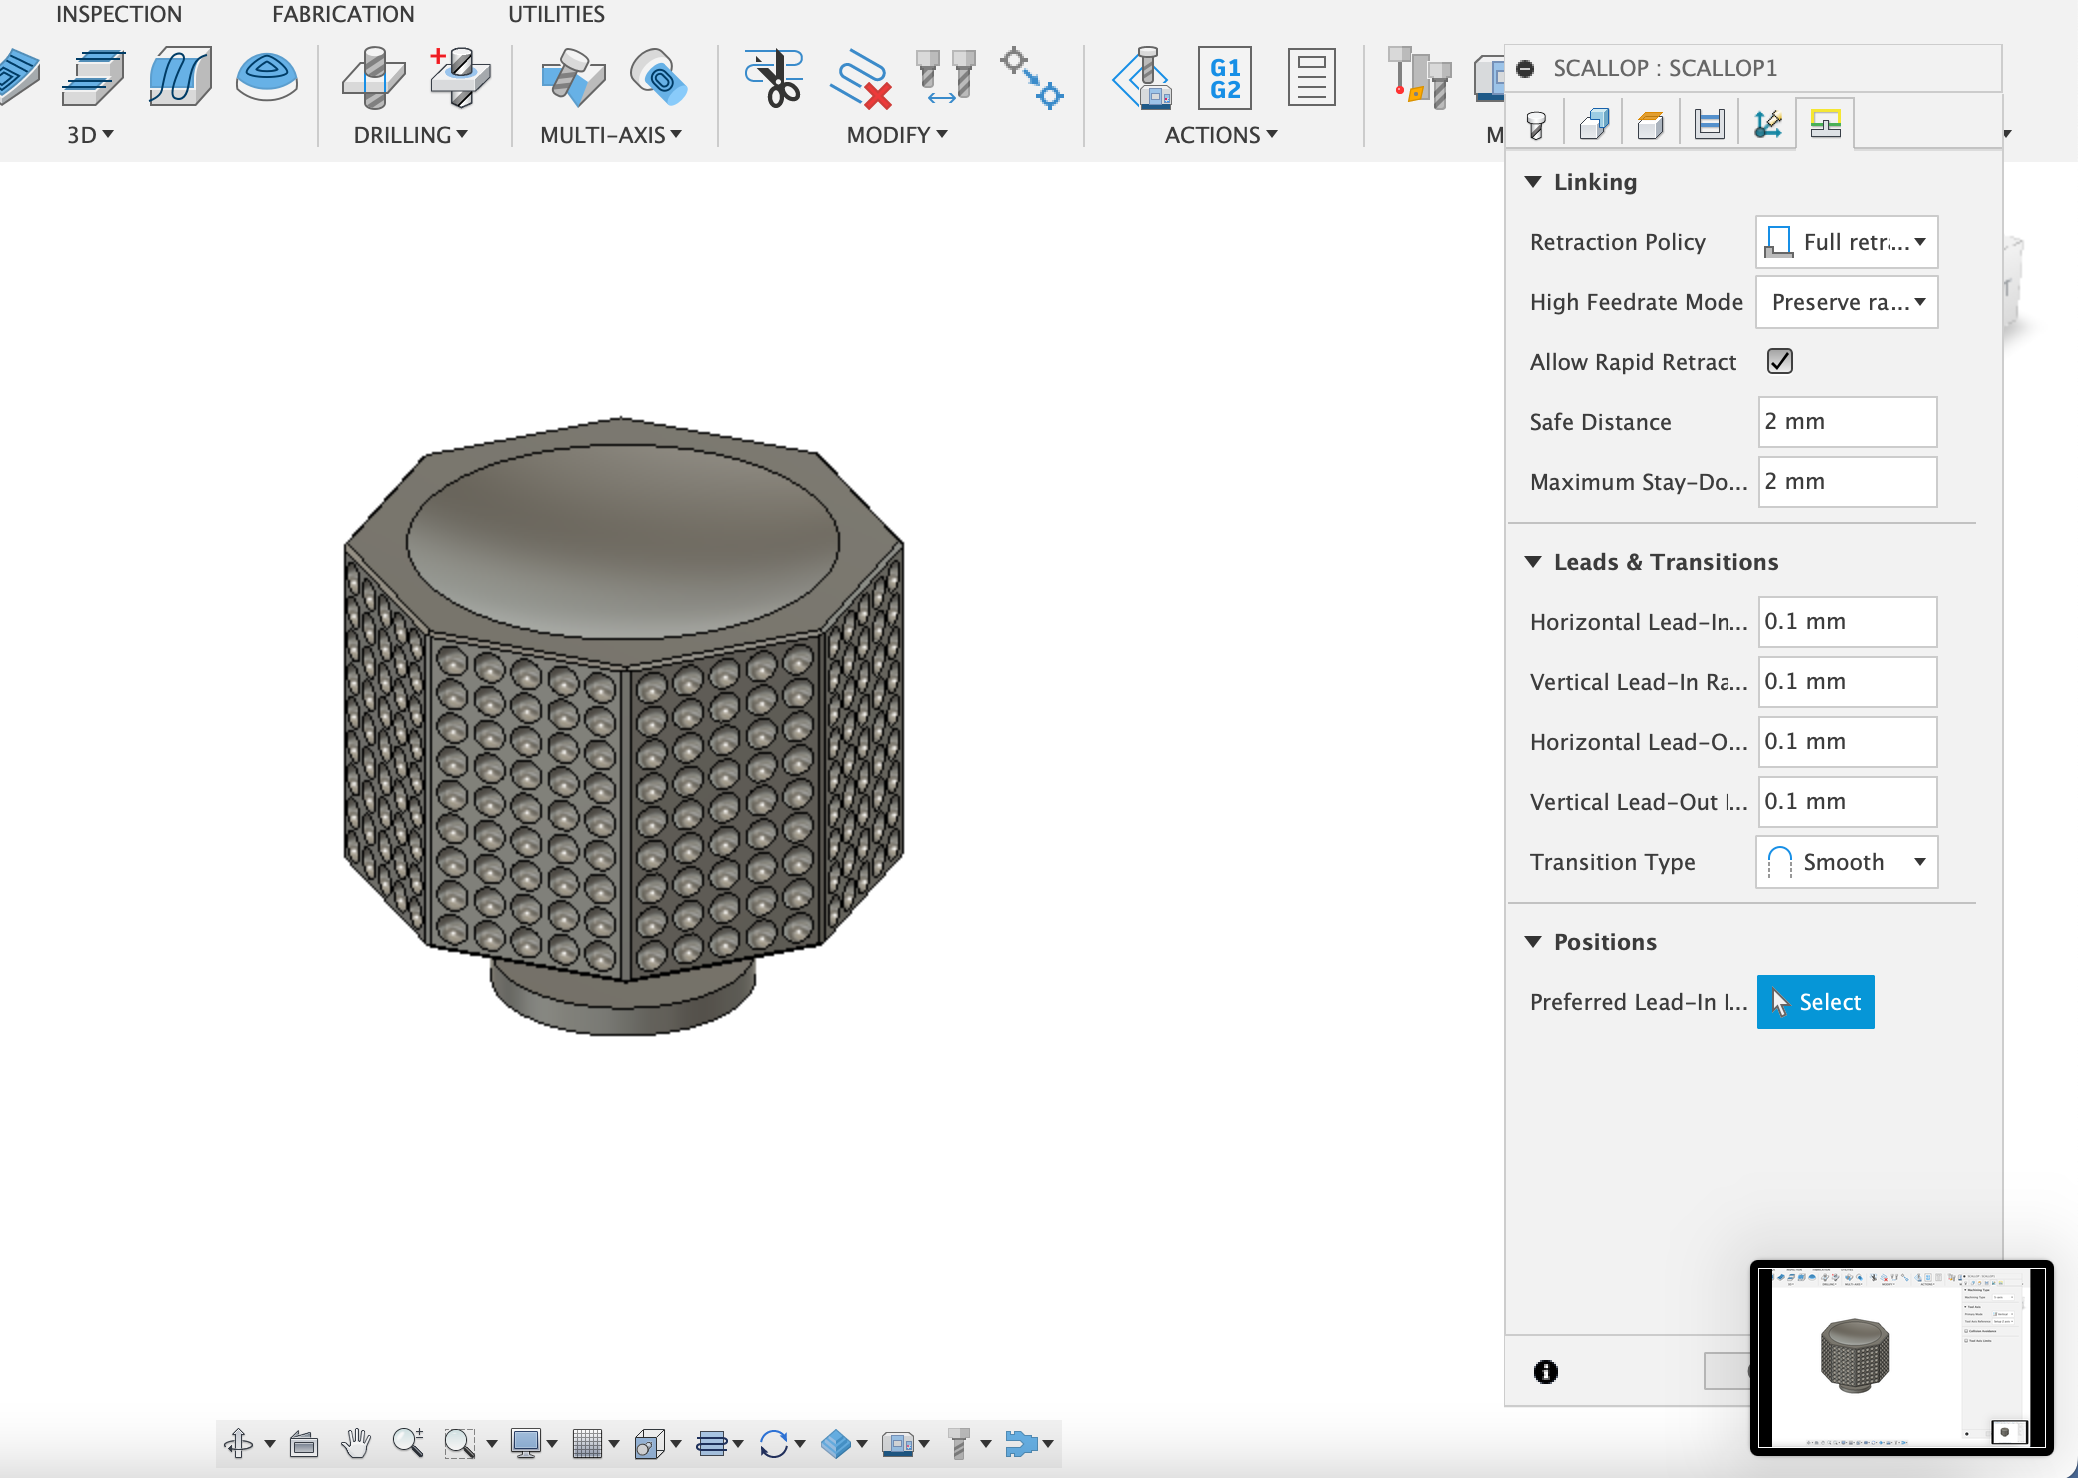Open the Orbit type dropdown arrow
This screenshot has height=1478, width=2078.
pos(270,1444)
